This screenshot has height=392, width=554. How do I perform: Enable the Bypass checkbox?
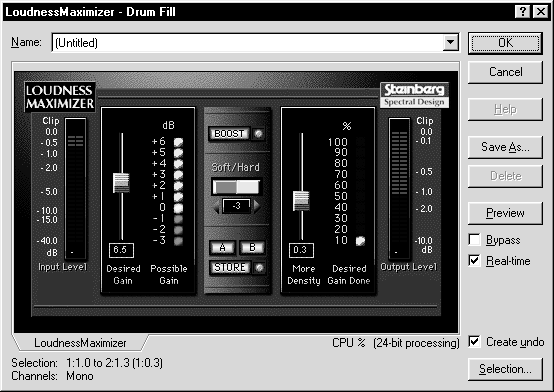[x=475, y=240]
